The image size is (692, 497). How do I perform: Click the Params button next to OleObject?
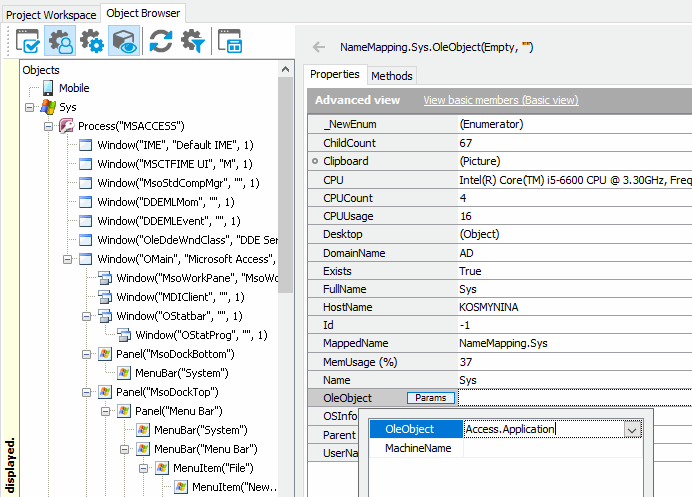coord(430,398)
